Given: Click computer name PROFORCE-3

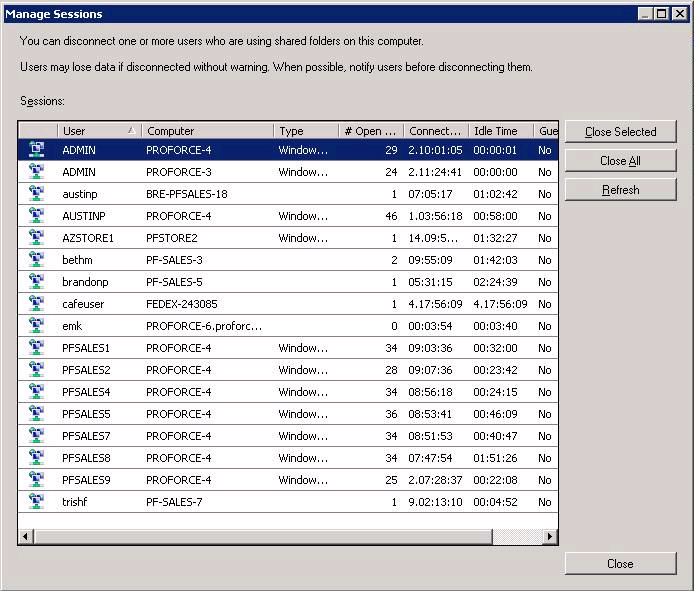Looking at the screenshot, I should 179,172.
